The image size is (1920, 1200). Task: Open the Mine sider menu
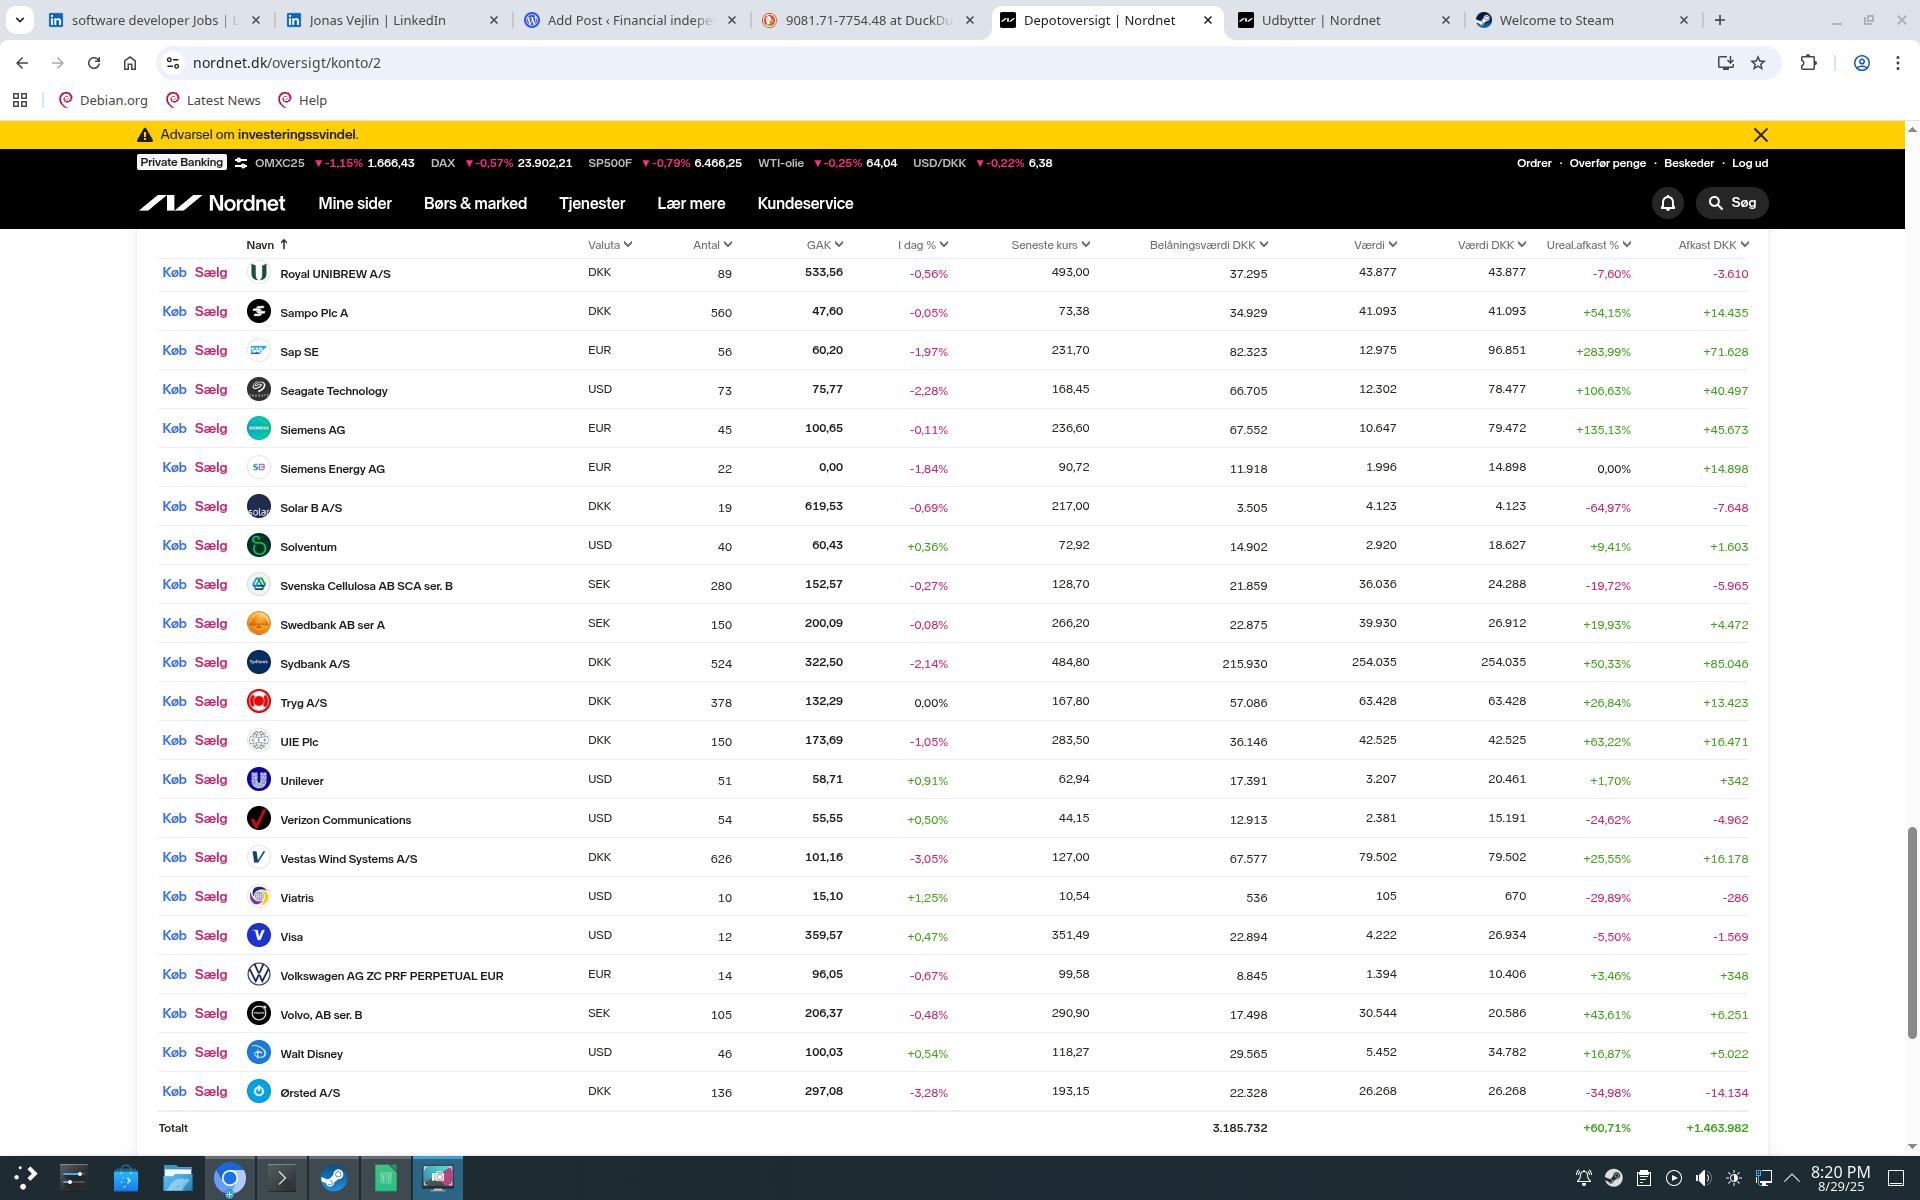[355, 203]
